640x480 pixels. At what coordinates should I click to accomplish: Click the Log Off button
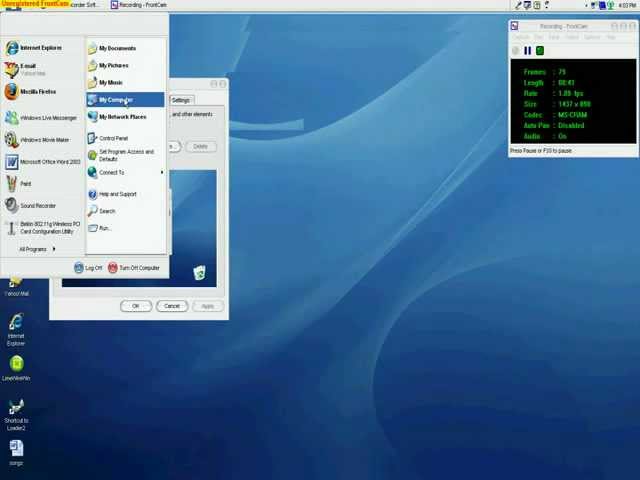coord(88,268)
